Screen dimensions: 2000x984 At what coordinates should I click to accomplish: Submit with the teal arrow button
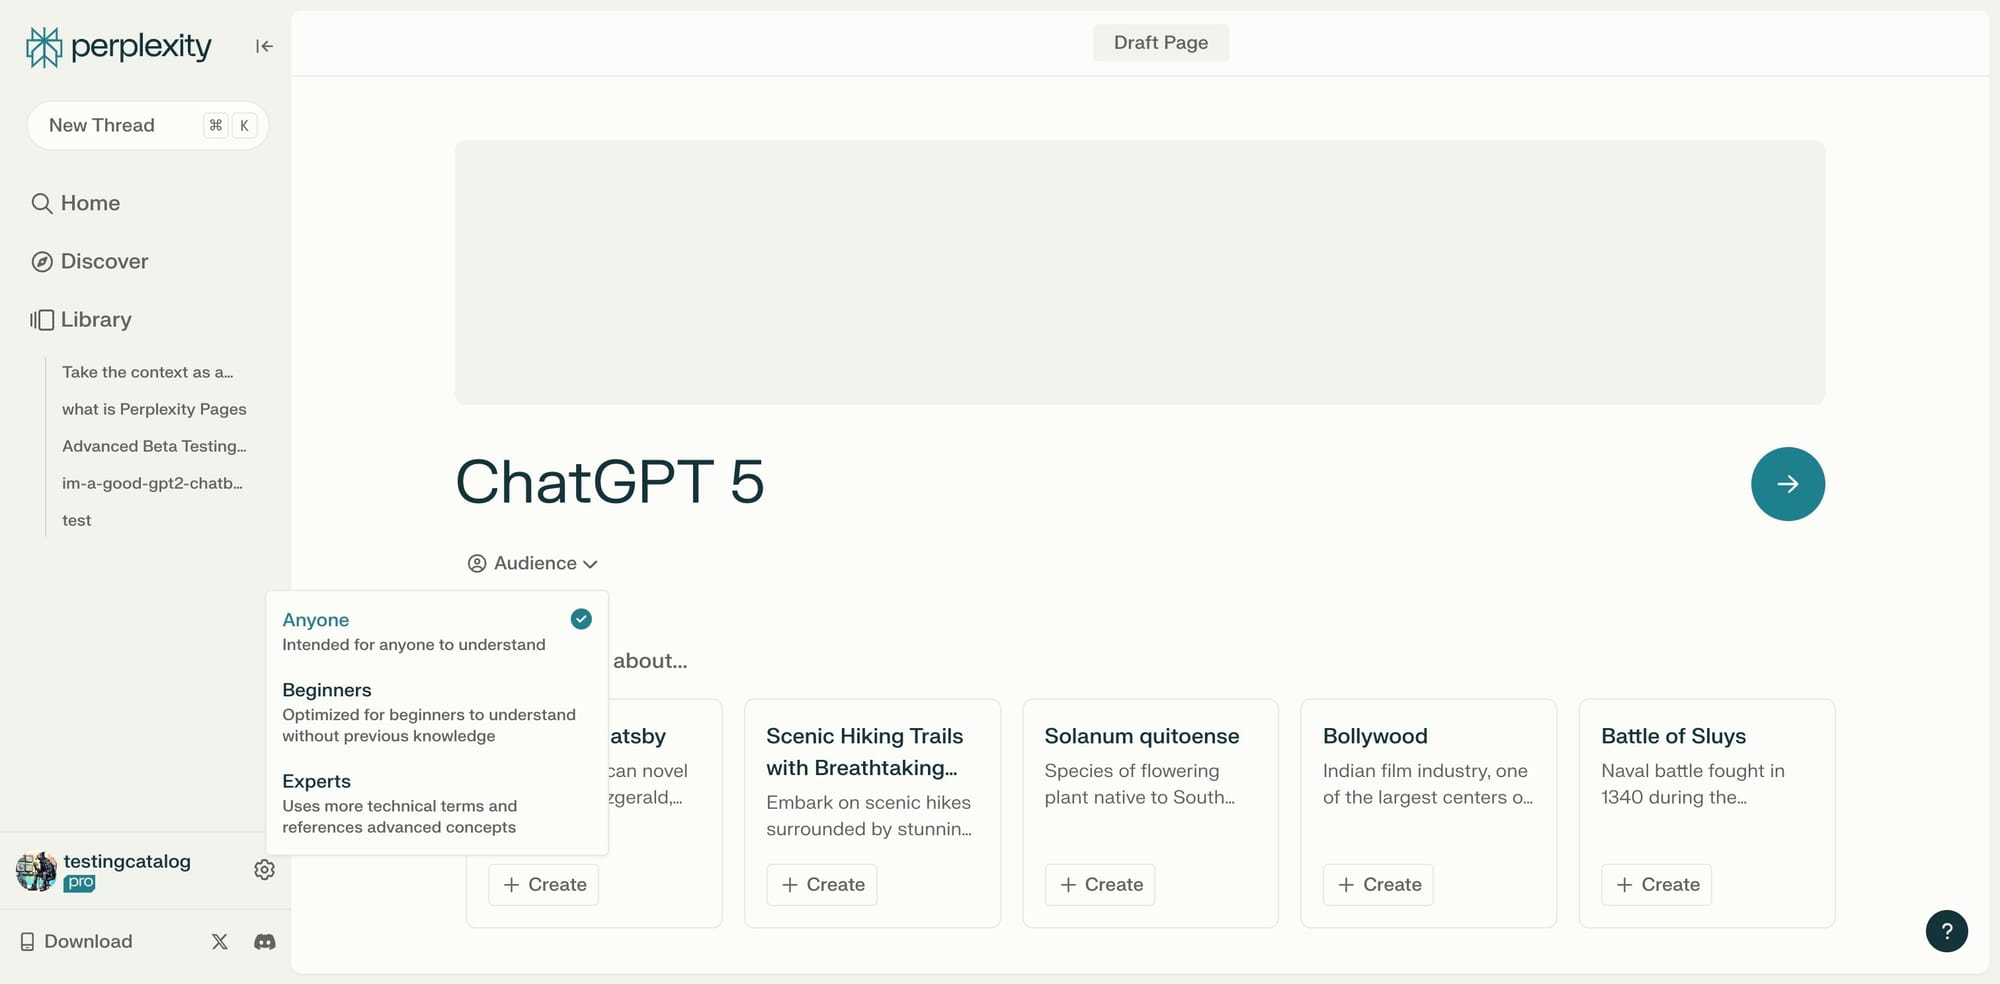click(1787, 483)
